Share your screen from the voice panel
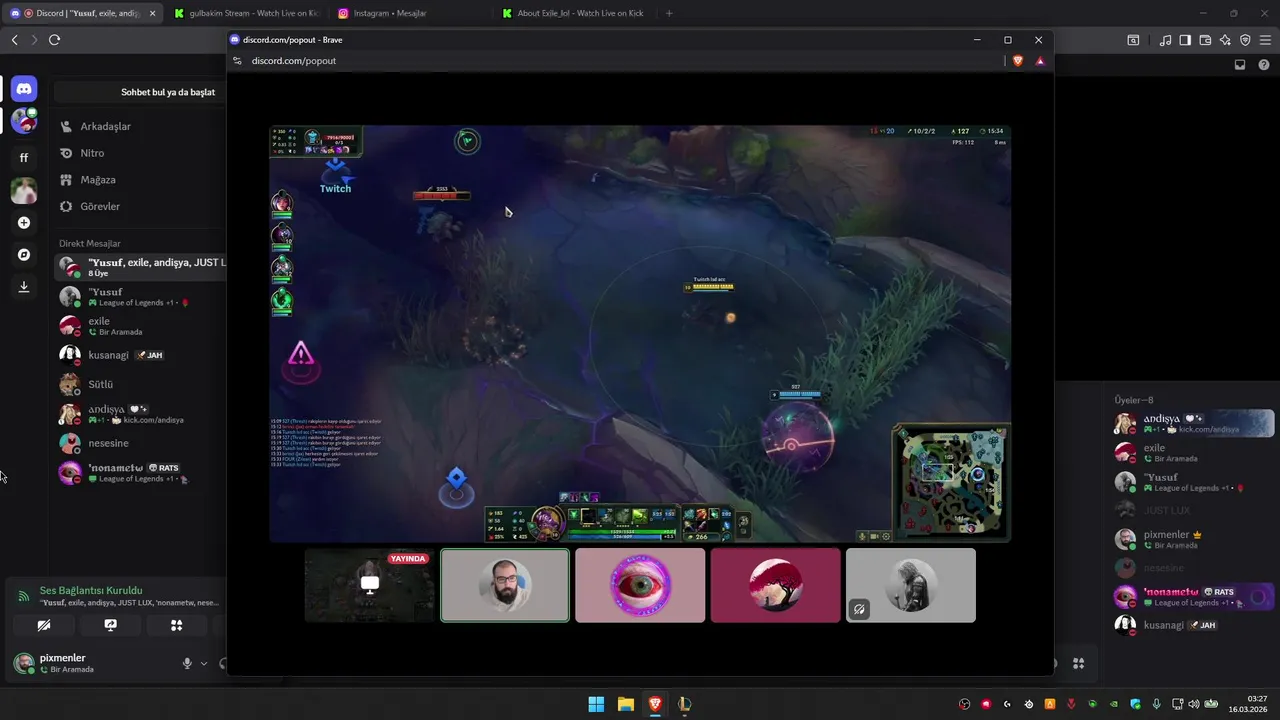The width and height of the screenshot is (1280, 720). 110,625
